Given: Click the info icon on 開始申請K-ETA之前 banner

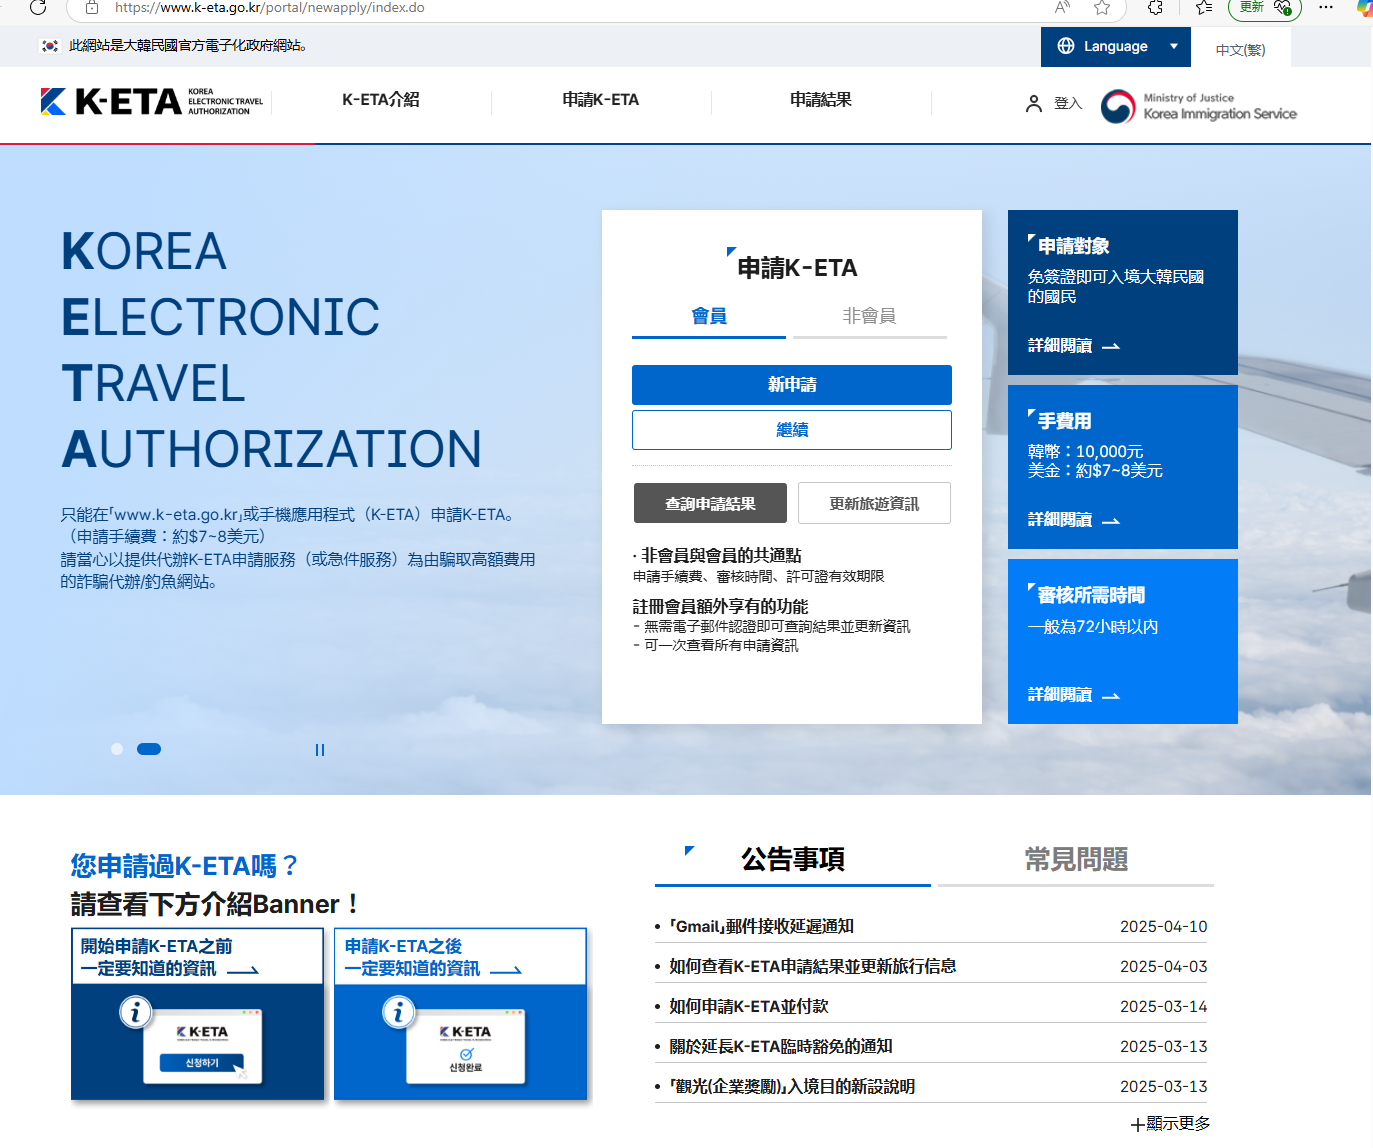Looking at the screenshot, I should coord(136,1012).
